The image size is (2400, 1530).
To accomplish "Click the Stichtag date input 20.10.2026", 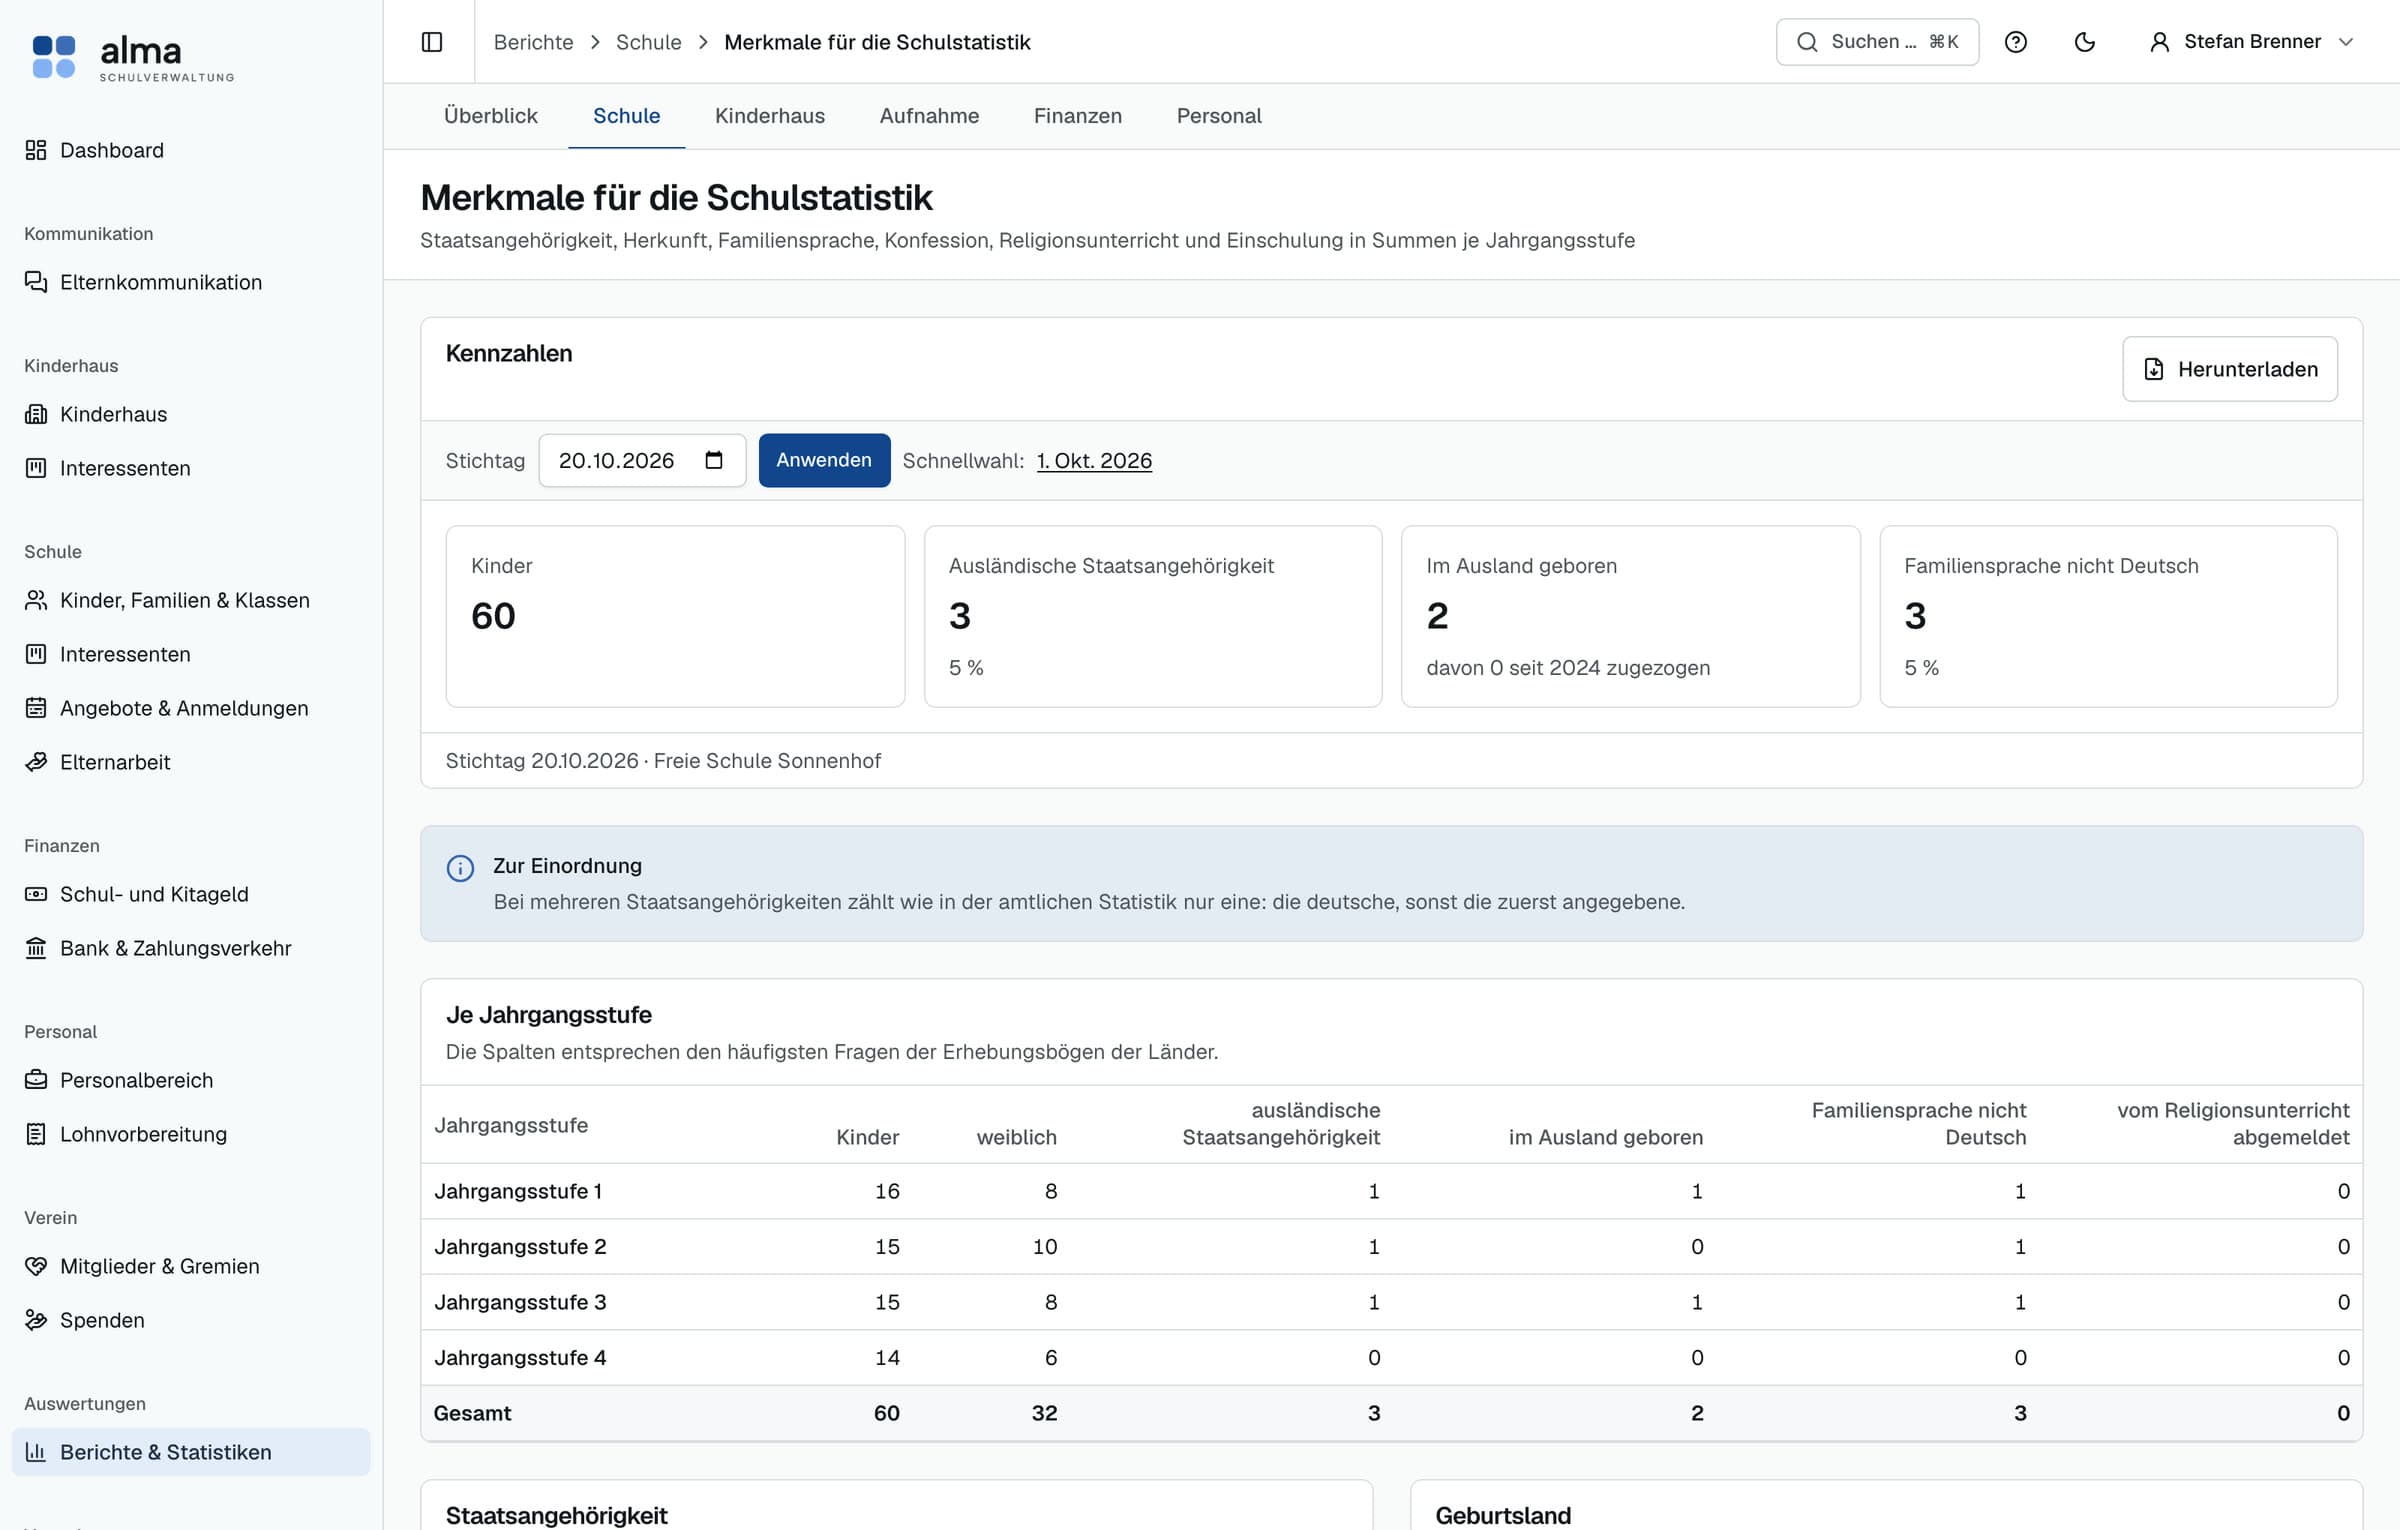I will point(642,460).
